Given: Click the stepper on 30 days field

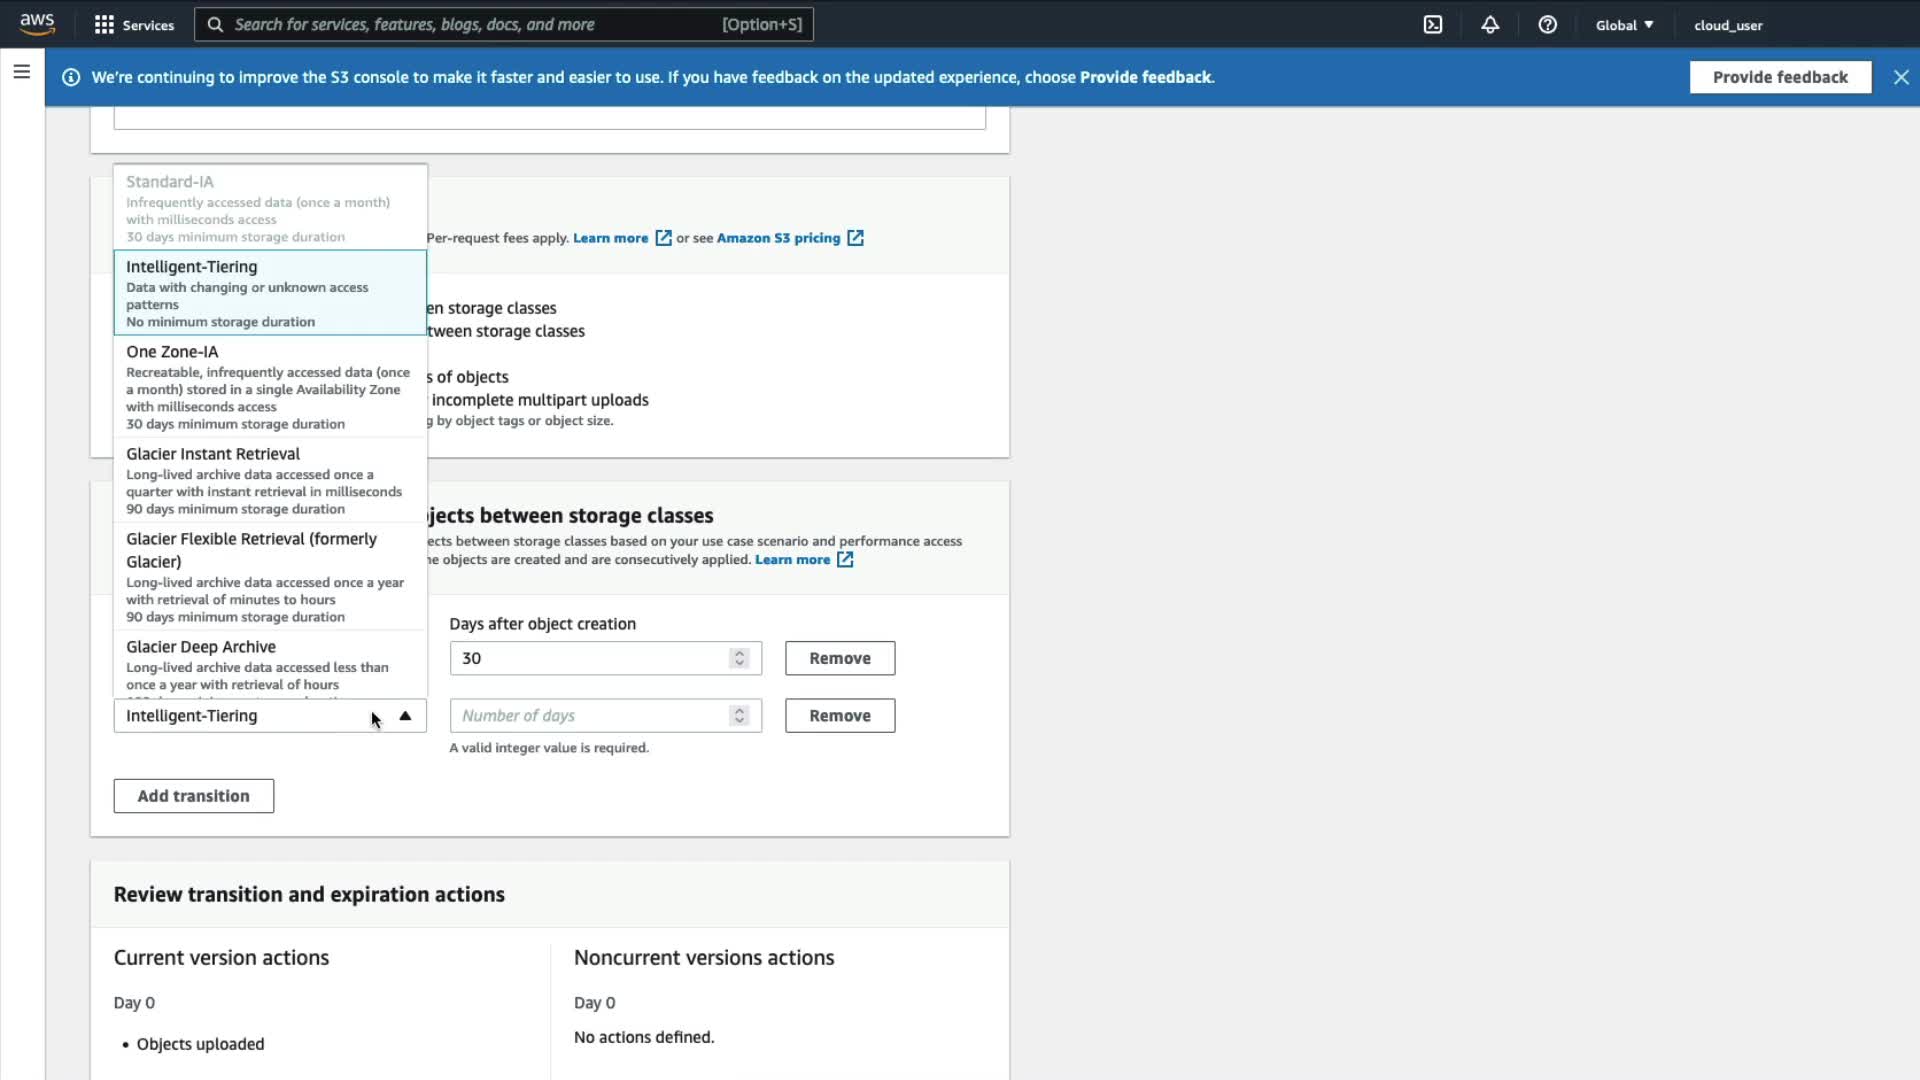Looking at the screenshot, I should coord(740,658).
